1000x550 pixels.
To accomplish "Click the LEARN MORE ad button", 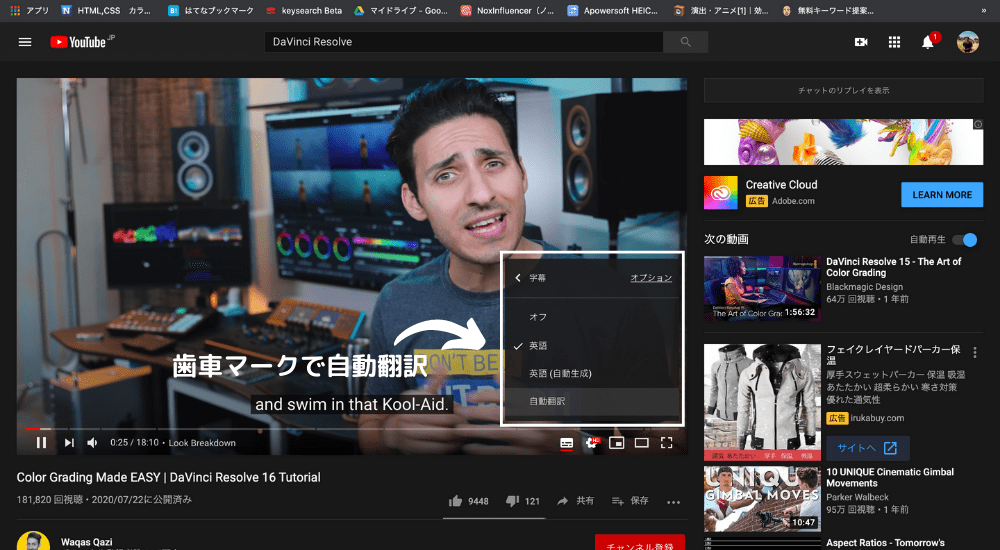I will tap(942, 195).
